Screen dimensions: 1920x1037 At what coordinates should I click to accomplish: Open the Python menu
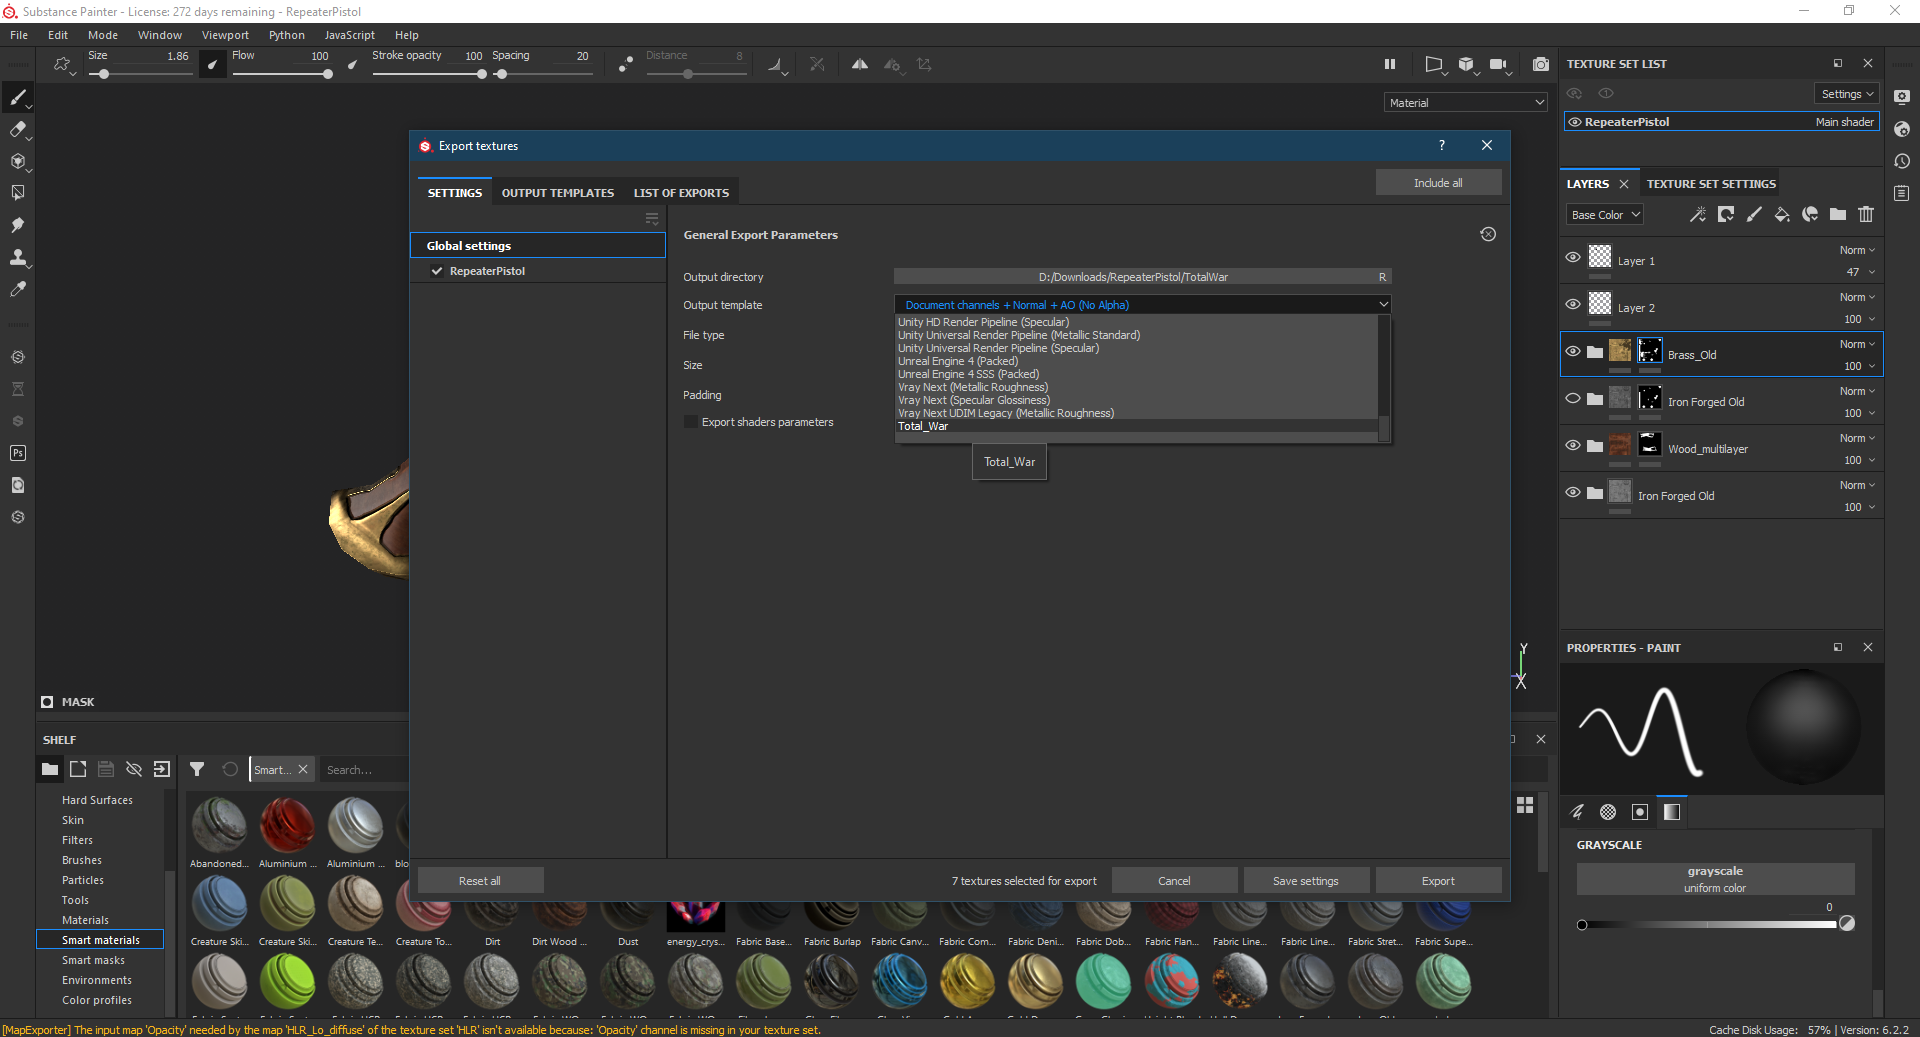click(287, 35)
